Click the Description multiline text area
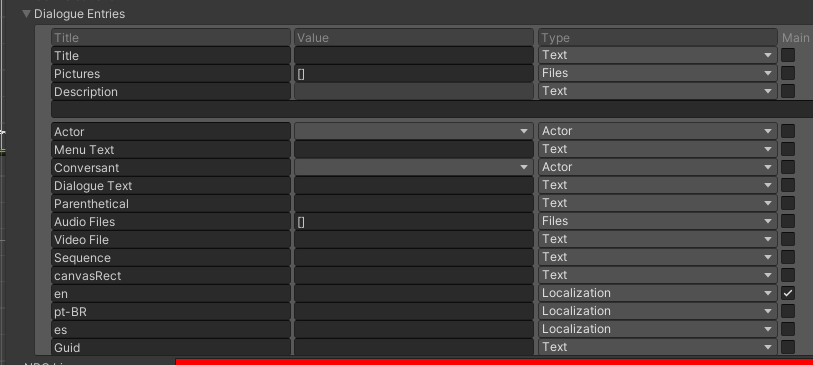Image resolution: width=813 pixels, height=365 pixels. pyautogui.click(x=432, y=109)
